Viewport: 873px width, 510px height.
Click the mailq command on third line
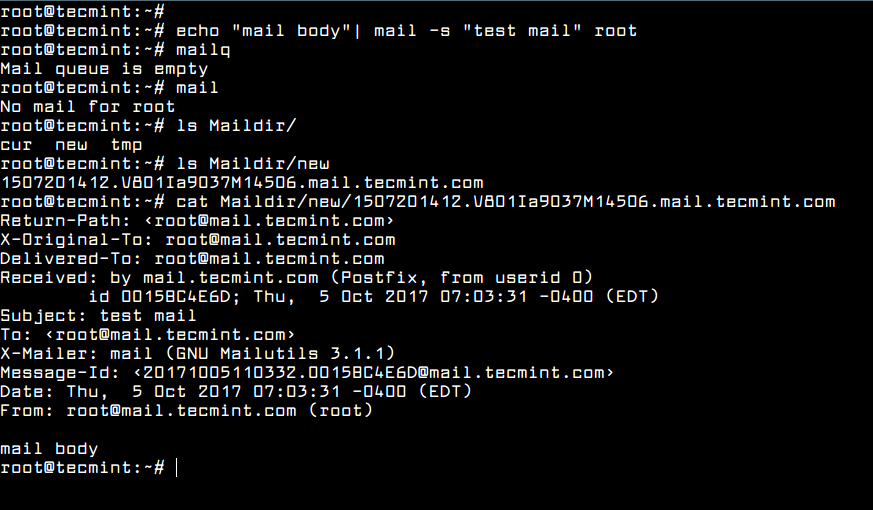click(203, 50)
